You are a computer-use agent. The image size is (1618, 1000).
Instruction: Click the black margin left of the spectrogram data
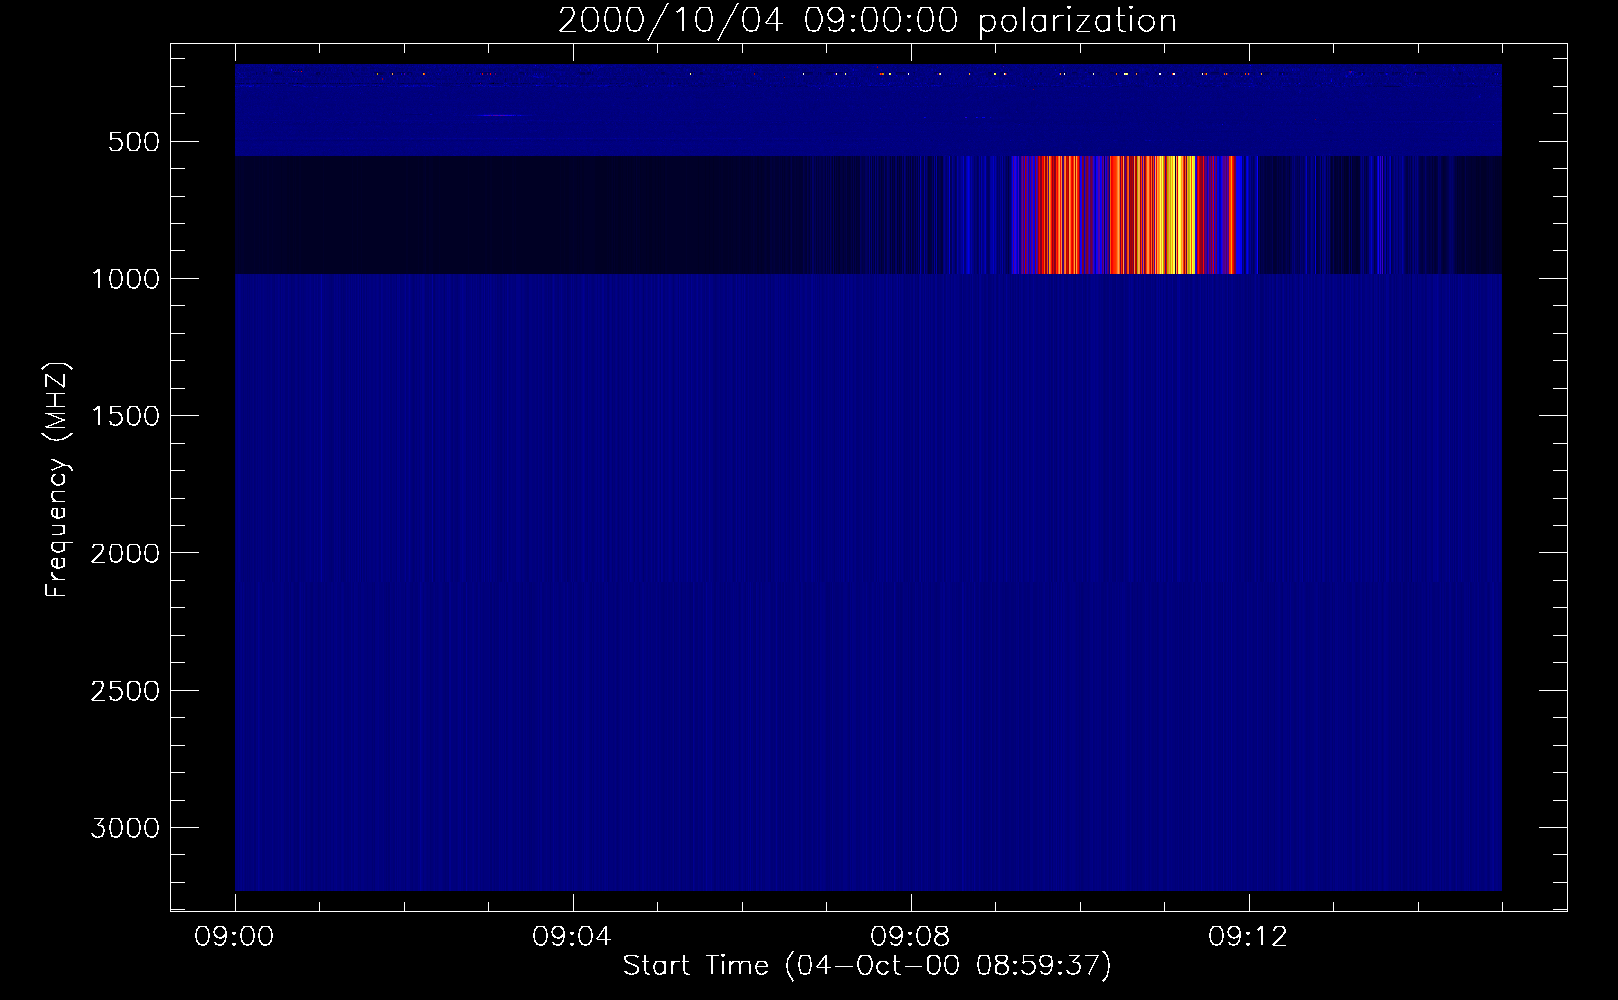click(x=203, y=480)
